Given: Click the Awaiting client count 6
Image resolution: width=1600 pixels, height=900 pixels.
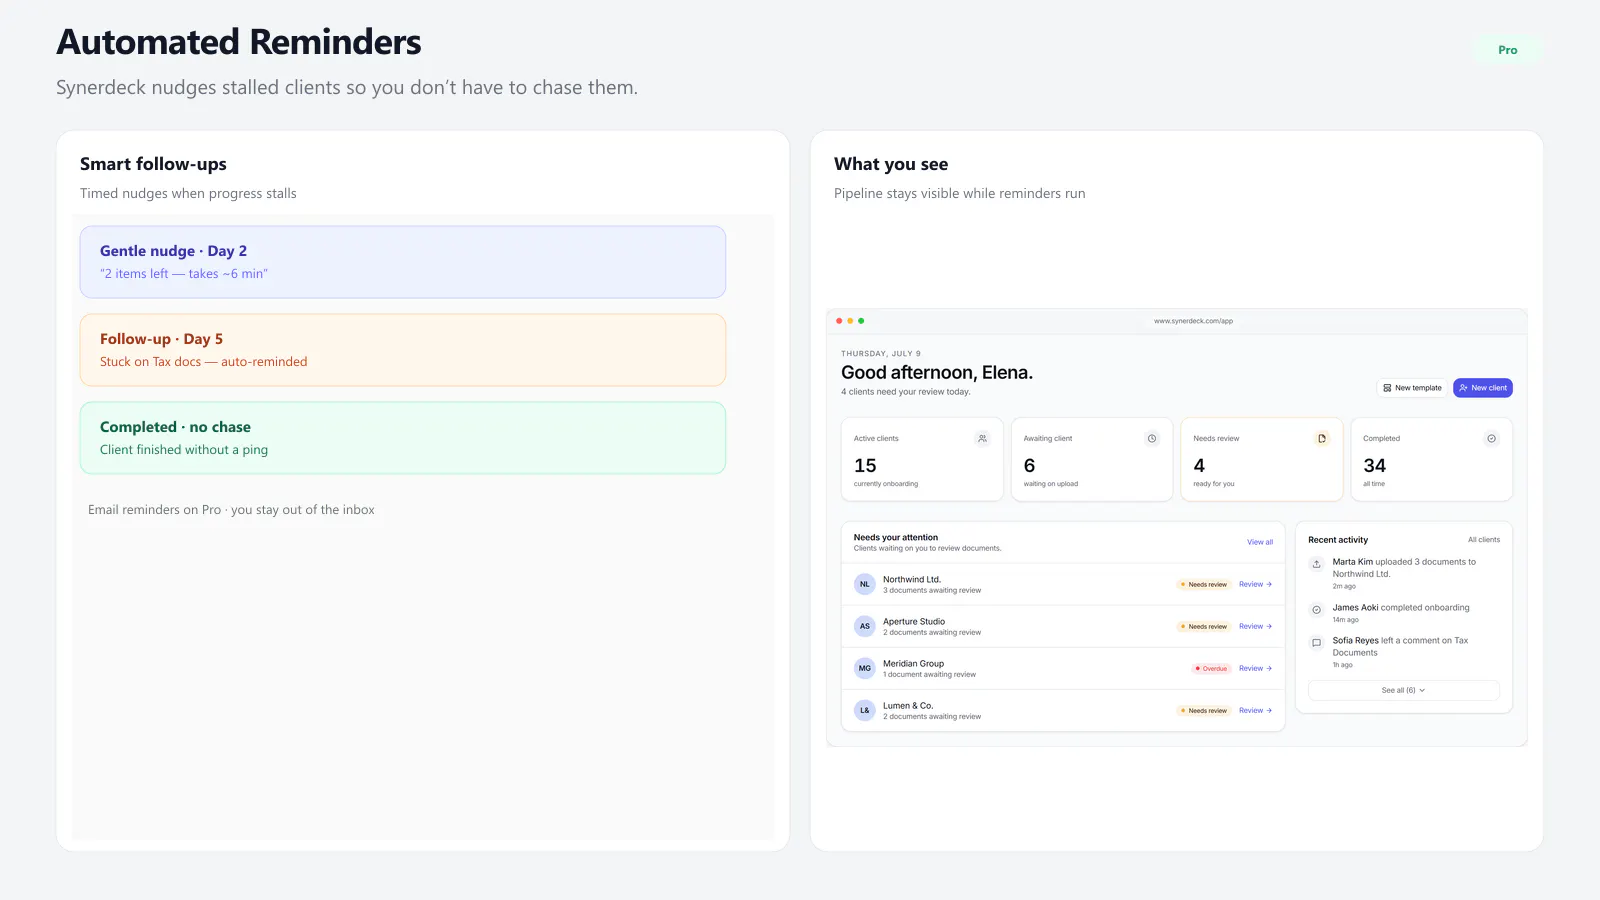Looking at the screenshot, I should [x=1029, y=466].
